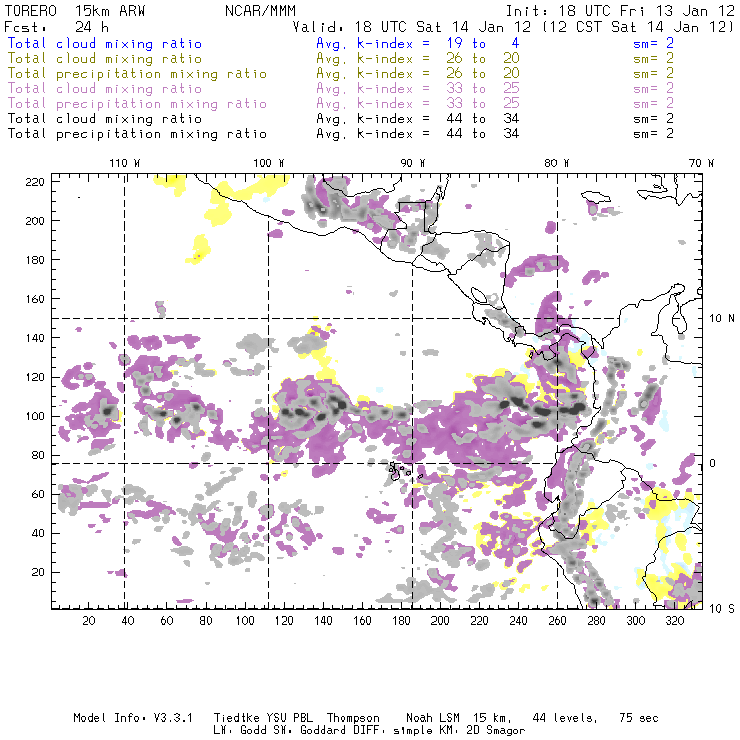The height and width of the screenshot is (740, 740).
Task: Select the olive "Total cloud mixing ratio" legend line
Action: point(105,59)
